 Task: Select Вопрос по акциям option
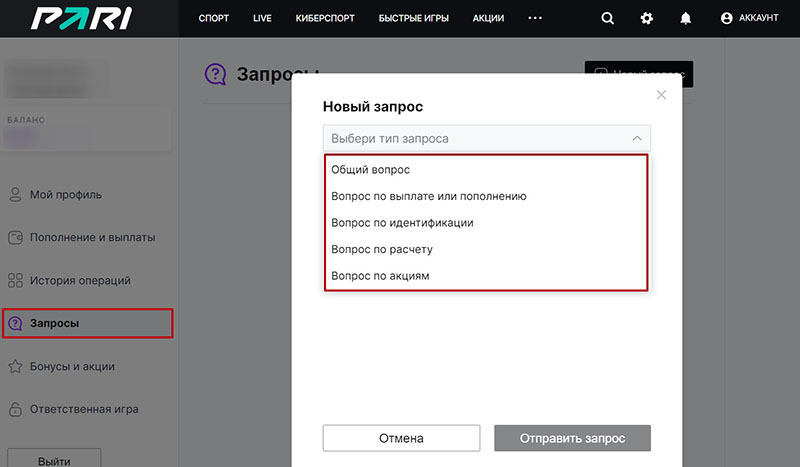point(486,276)
